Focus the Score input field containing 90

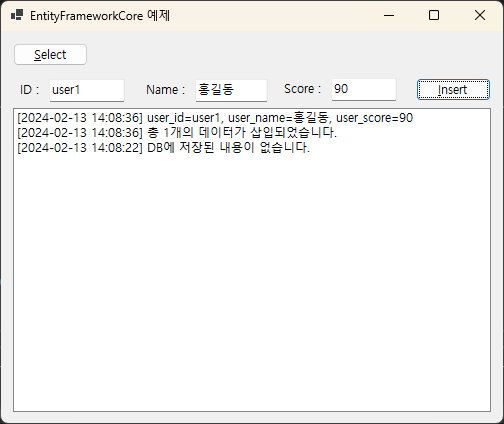click(x=364, y=89)
